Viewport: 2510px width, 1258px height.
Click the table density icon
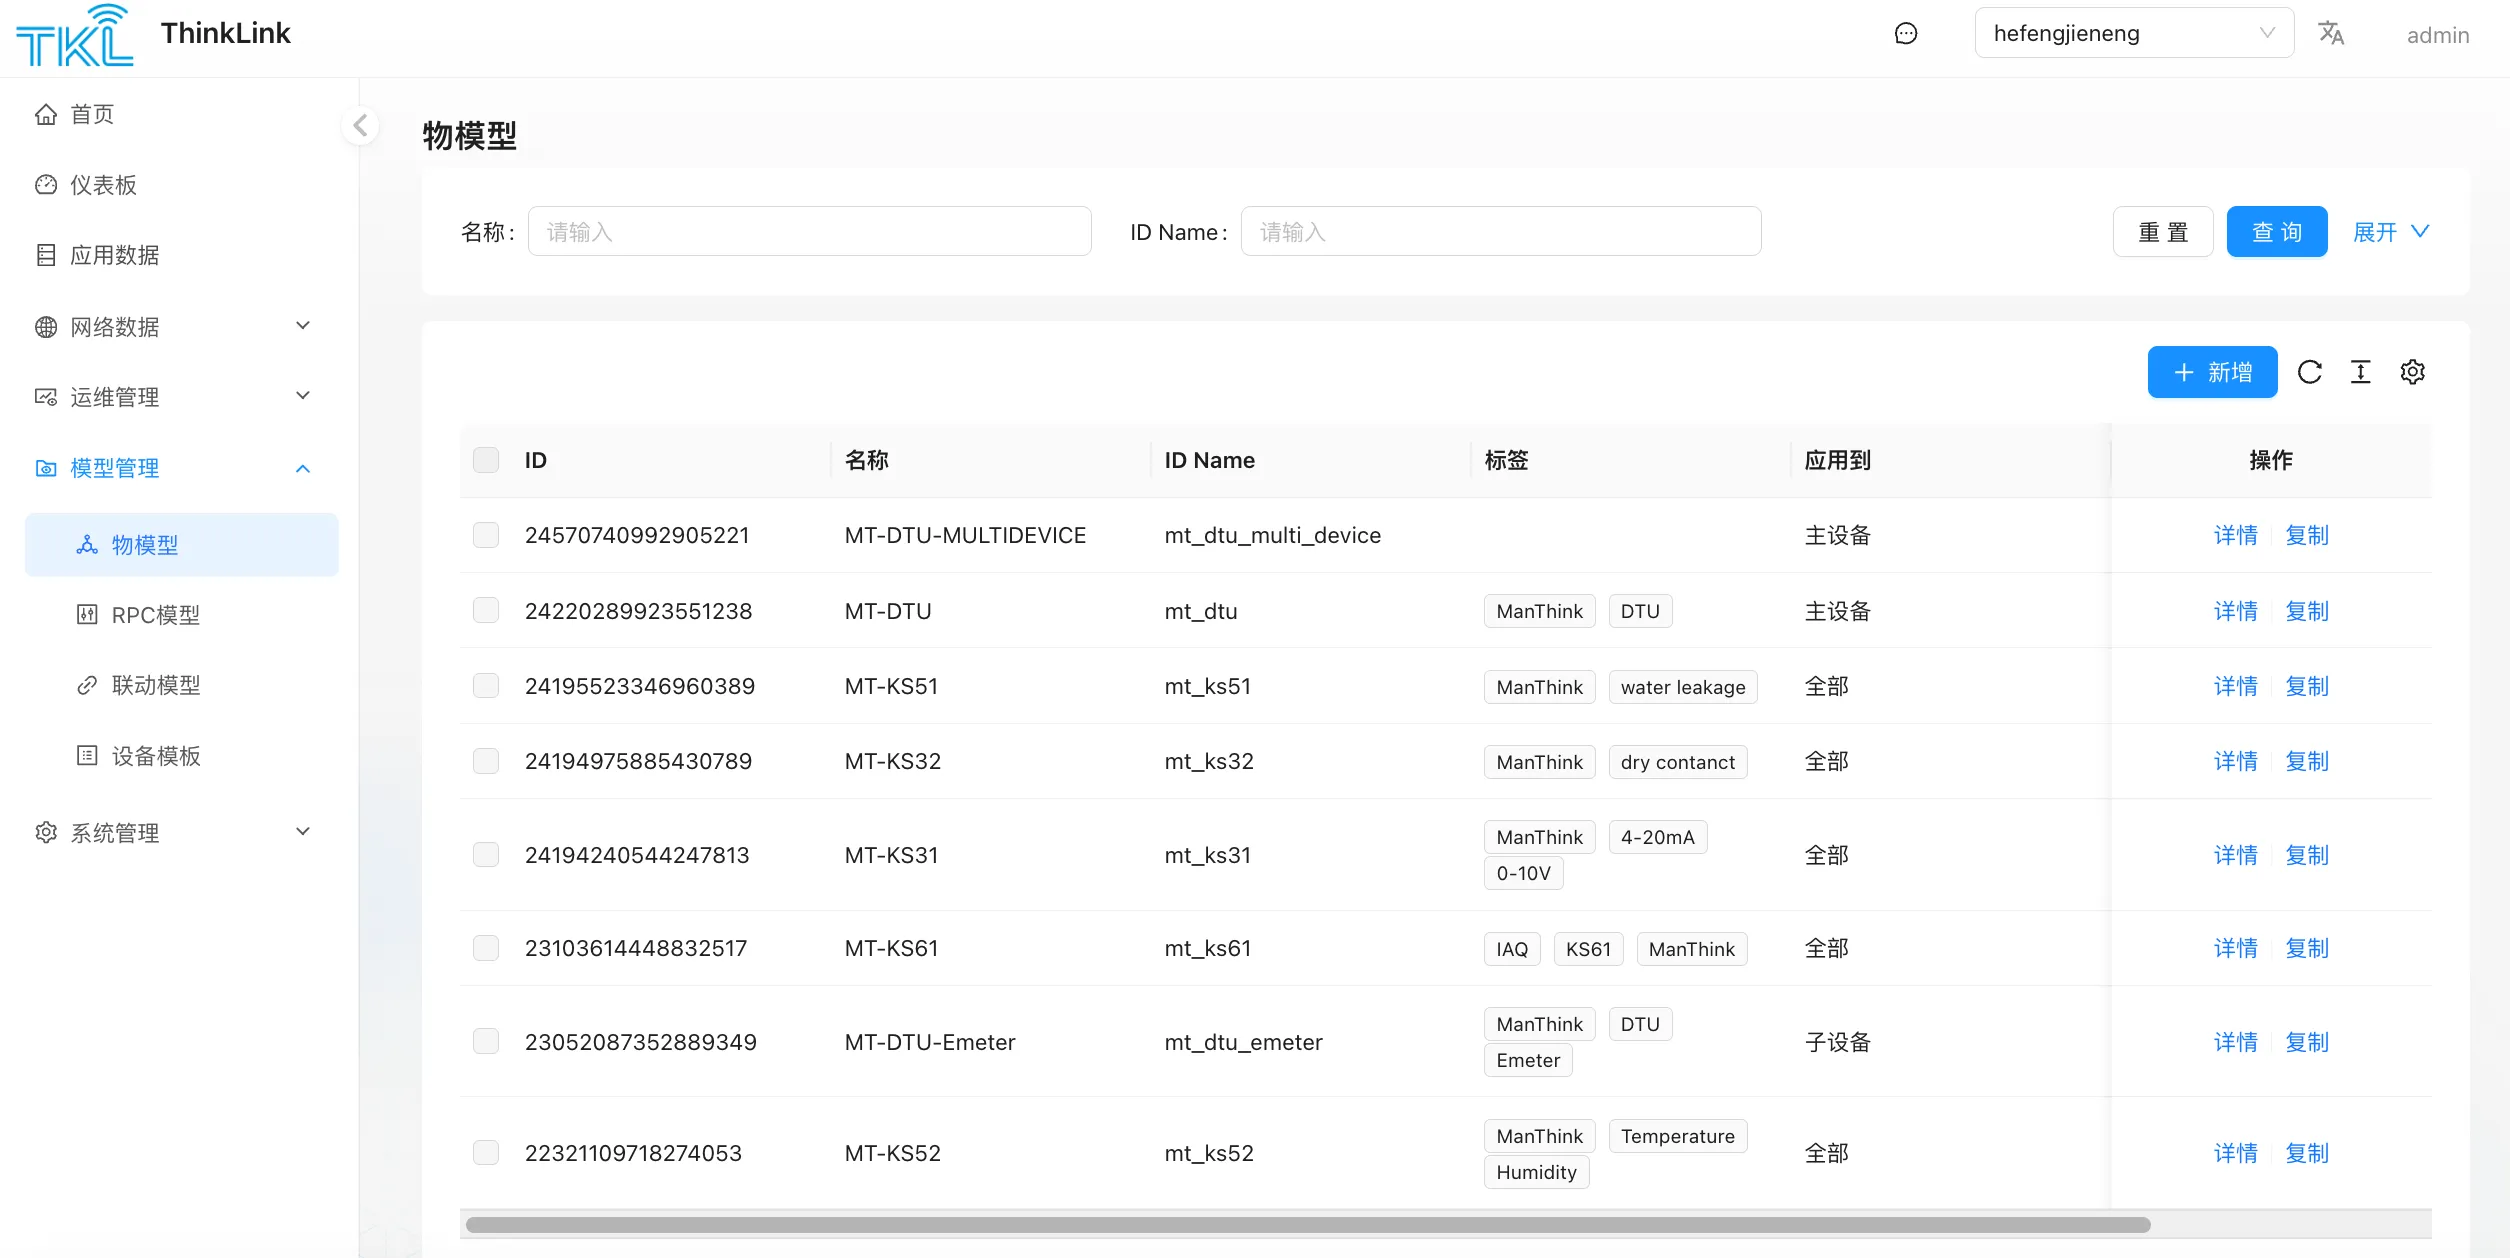[x=2360, y=372]
